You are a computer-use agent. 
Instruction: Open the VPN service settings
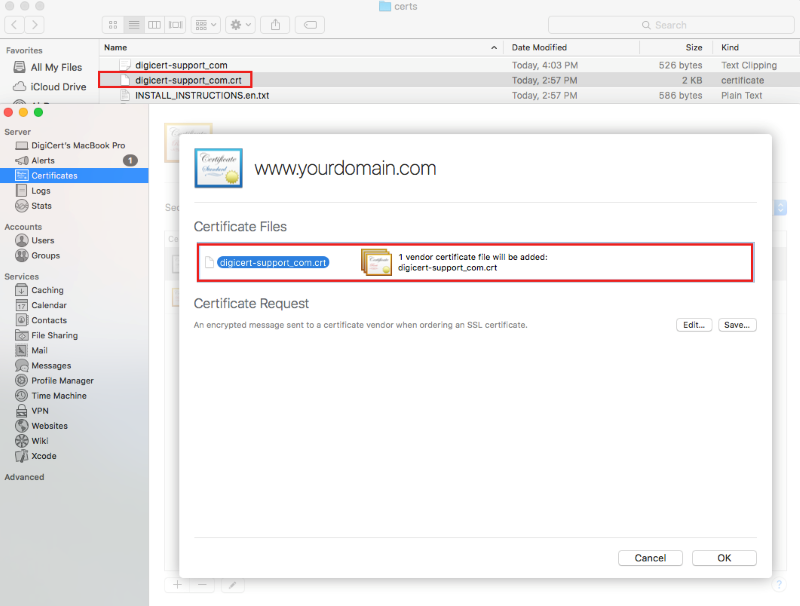39,411
